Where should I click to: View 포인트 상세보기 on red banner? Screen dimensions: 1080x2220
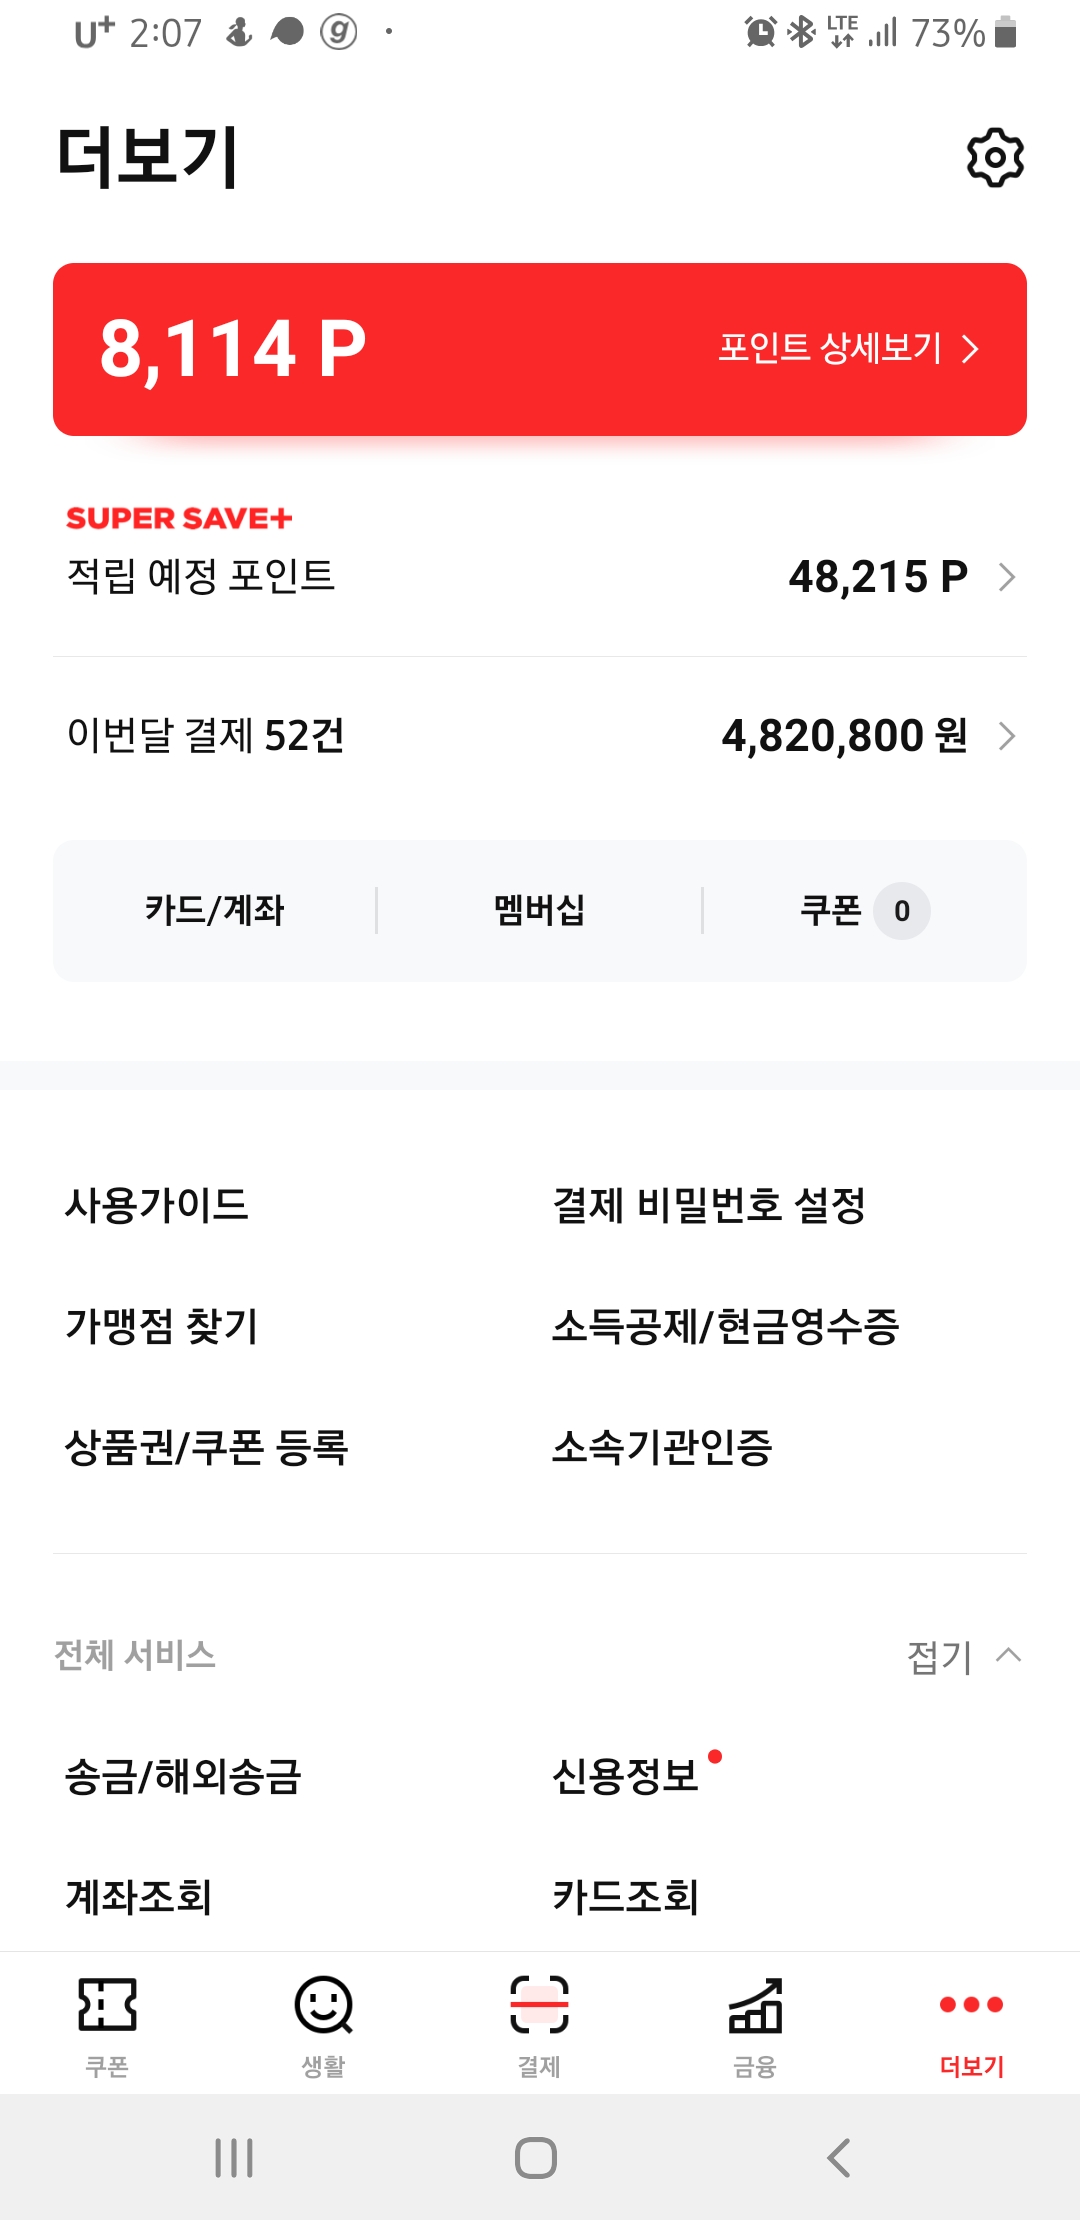(848, 349)
